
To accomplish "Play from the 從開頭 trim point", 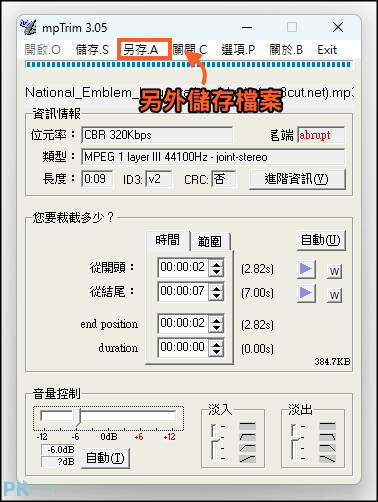I will point(306,269).
